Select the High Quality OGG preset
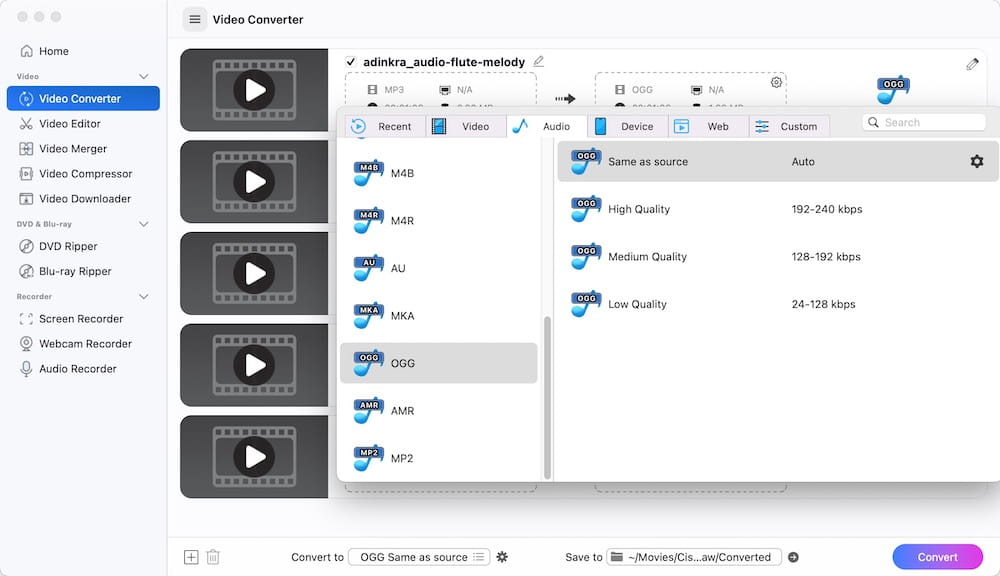This screenshot has height=576, width=1000. [777, 209]
